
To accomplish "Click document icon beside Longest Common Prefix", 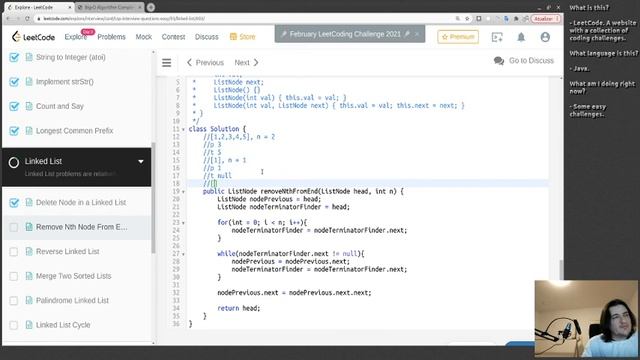I will [x=29, y=131].
